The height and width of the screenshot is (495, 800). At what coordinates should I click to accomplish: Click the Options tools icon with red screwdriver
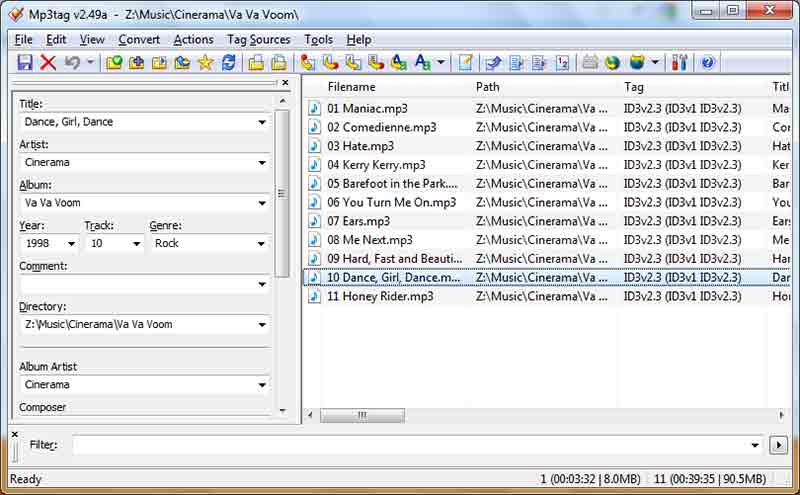[679, 62]
